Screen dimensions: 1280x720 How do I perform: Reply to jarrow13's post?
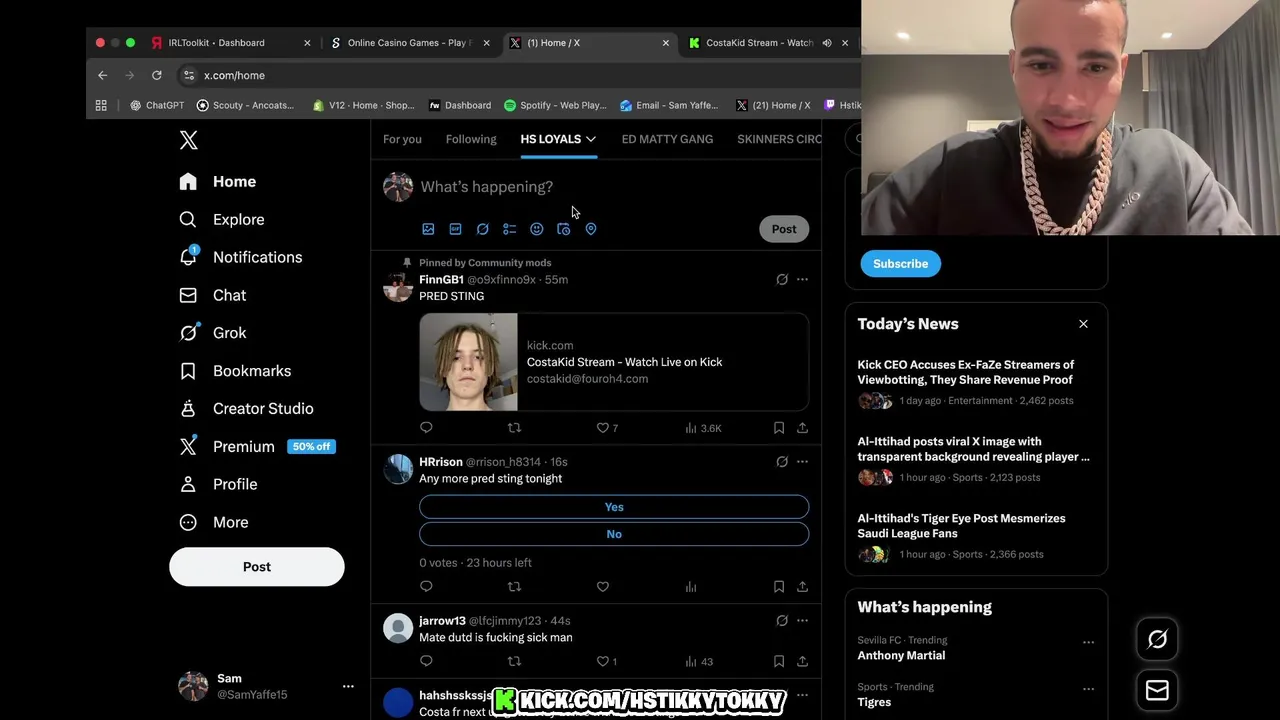pos(426,661)
